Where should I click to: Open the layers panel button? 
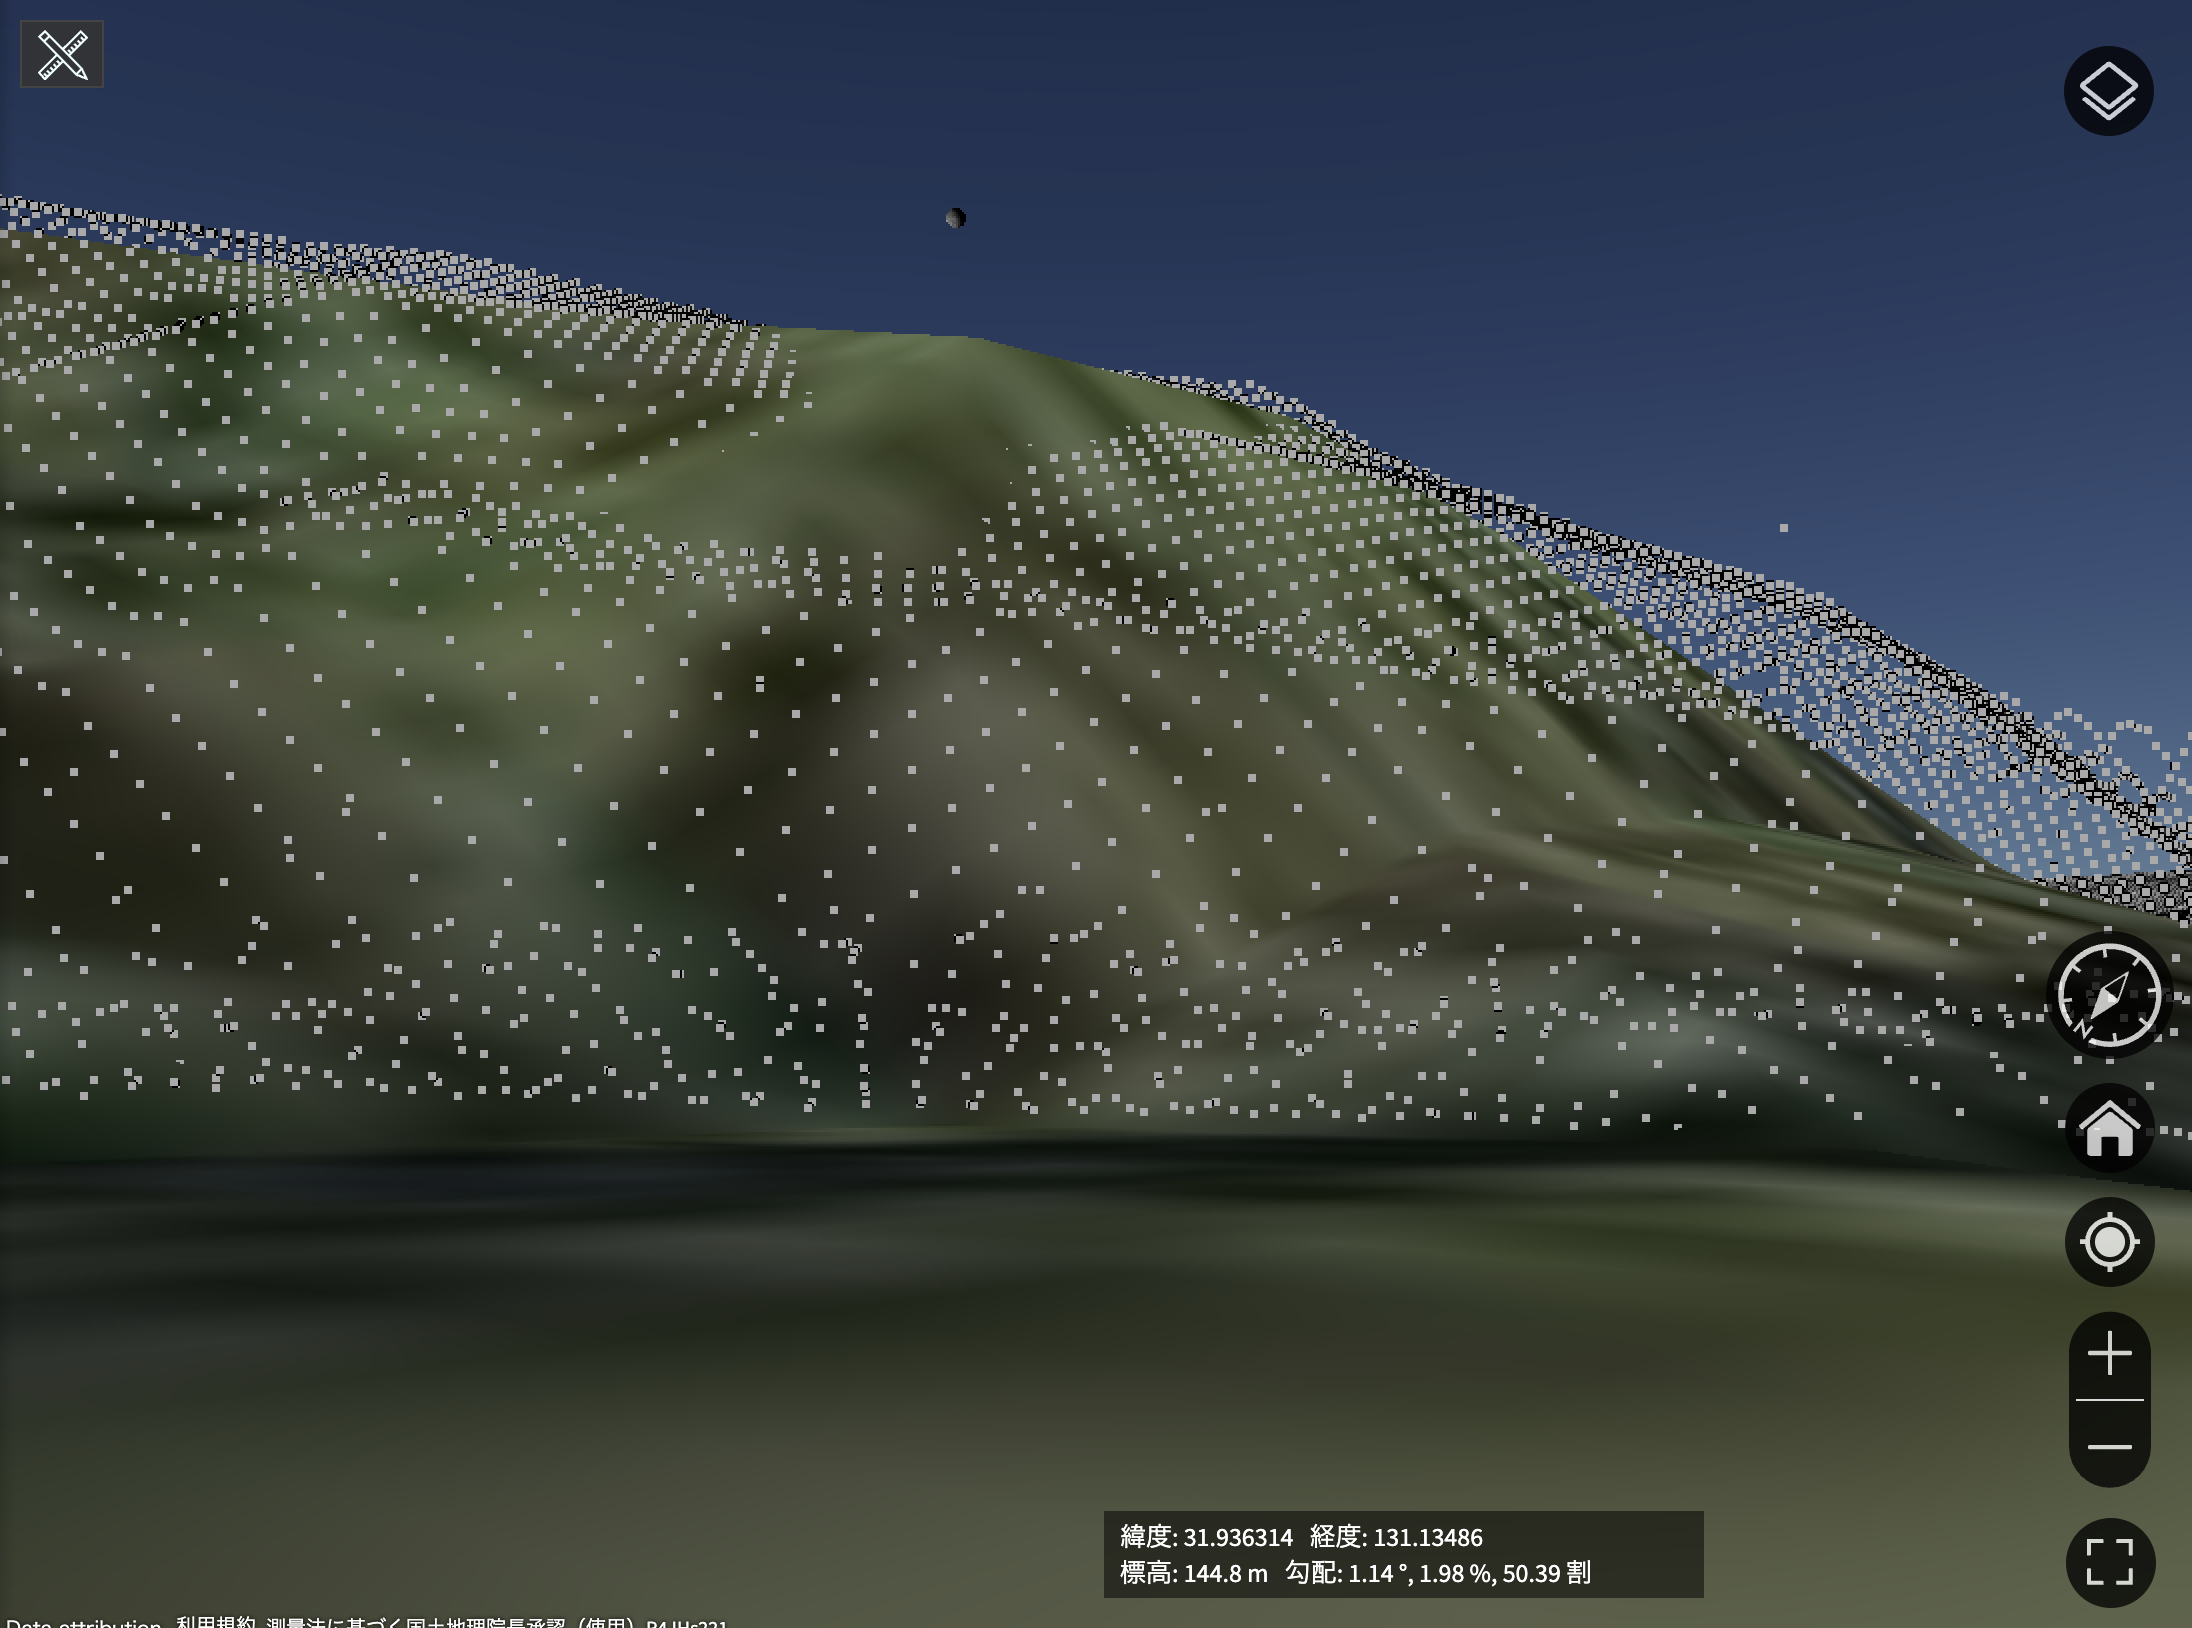point(2108,91)
